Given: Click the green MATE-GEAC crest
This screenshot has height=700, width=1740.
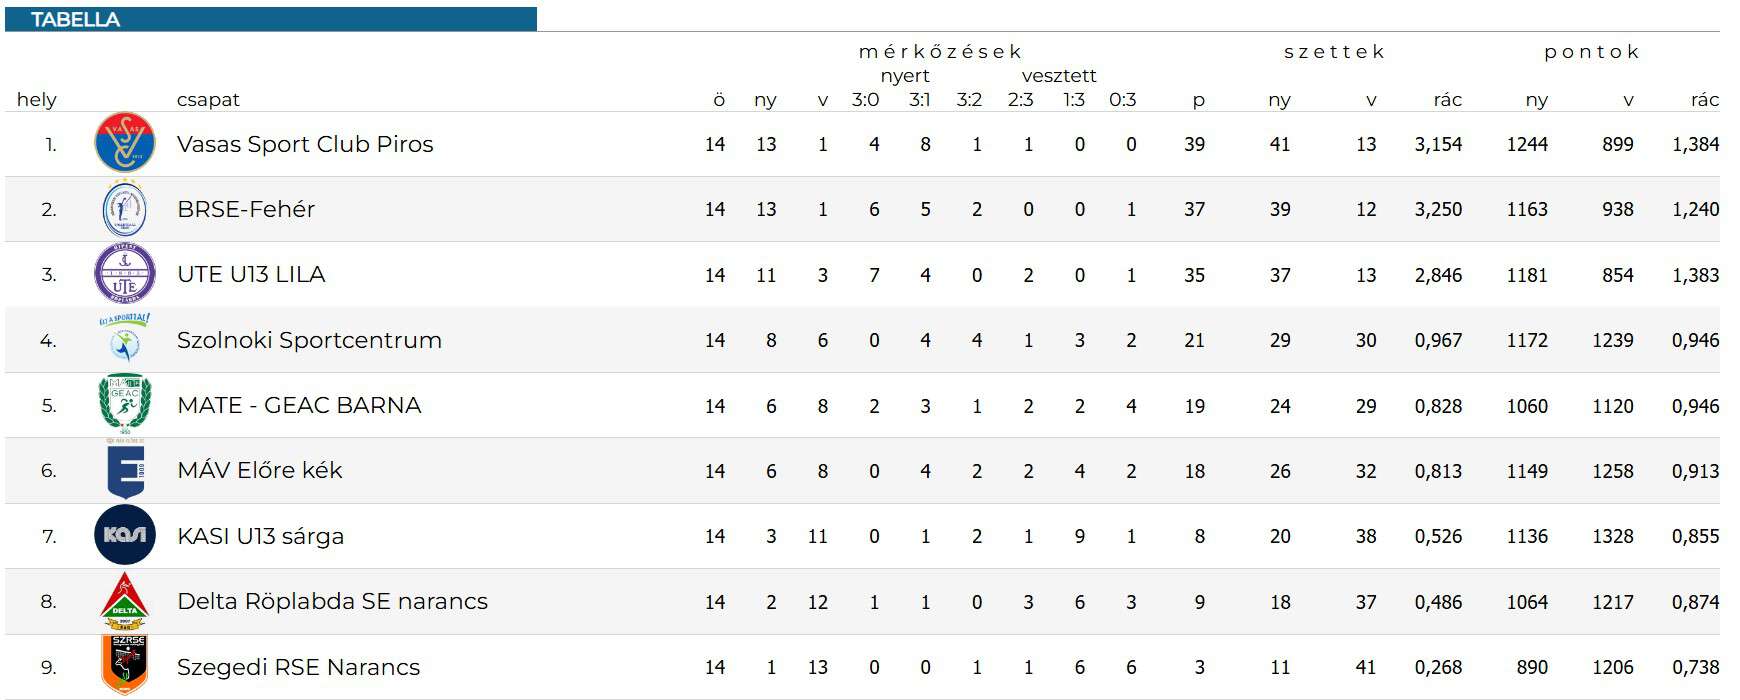Looking at the screenshot, I should (125, 404).
